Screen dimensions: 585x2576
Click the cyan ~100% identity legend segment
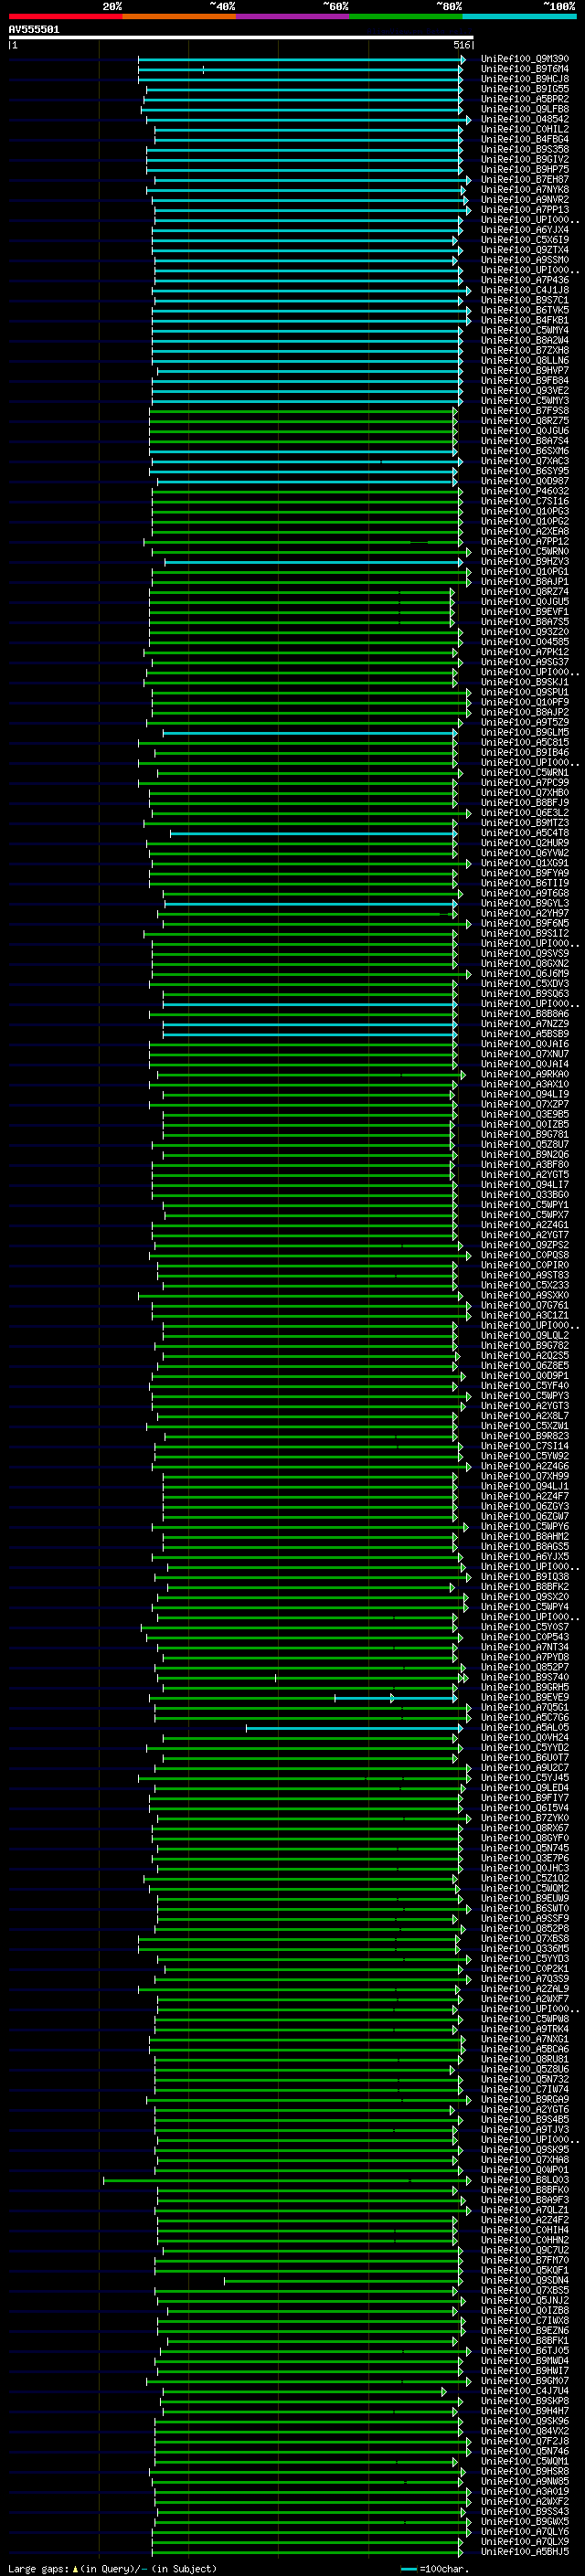pos(519,16)
